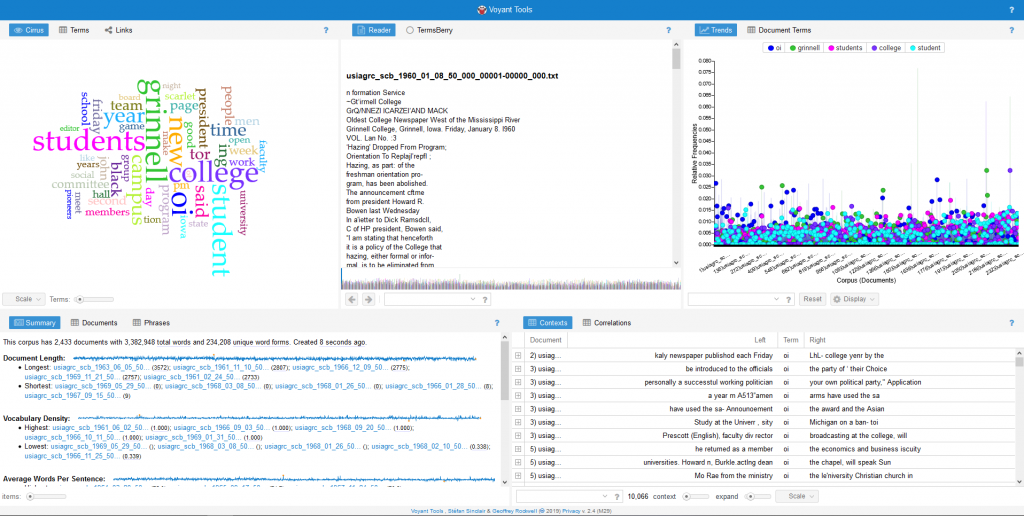Open help for the Cirrus panel

coord(326,31)
